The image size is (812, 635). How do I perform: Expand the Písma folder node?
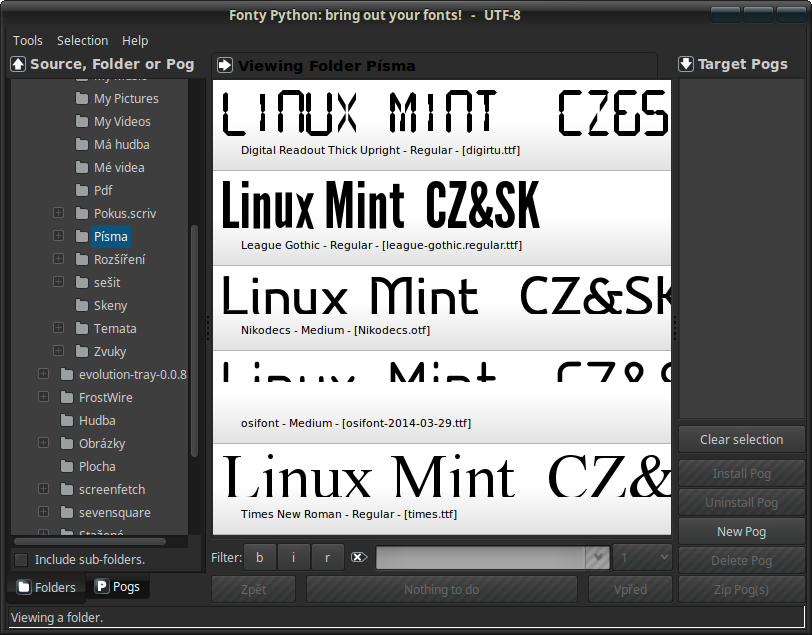coord(59,236)
